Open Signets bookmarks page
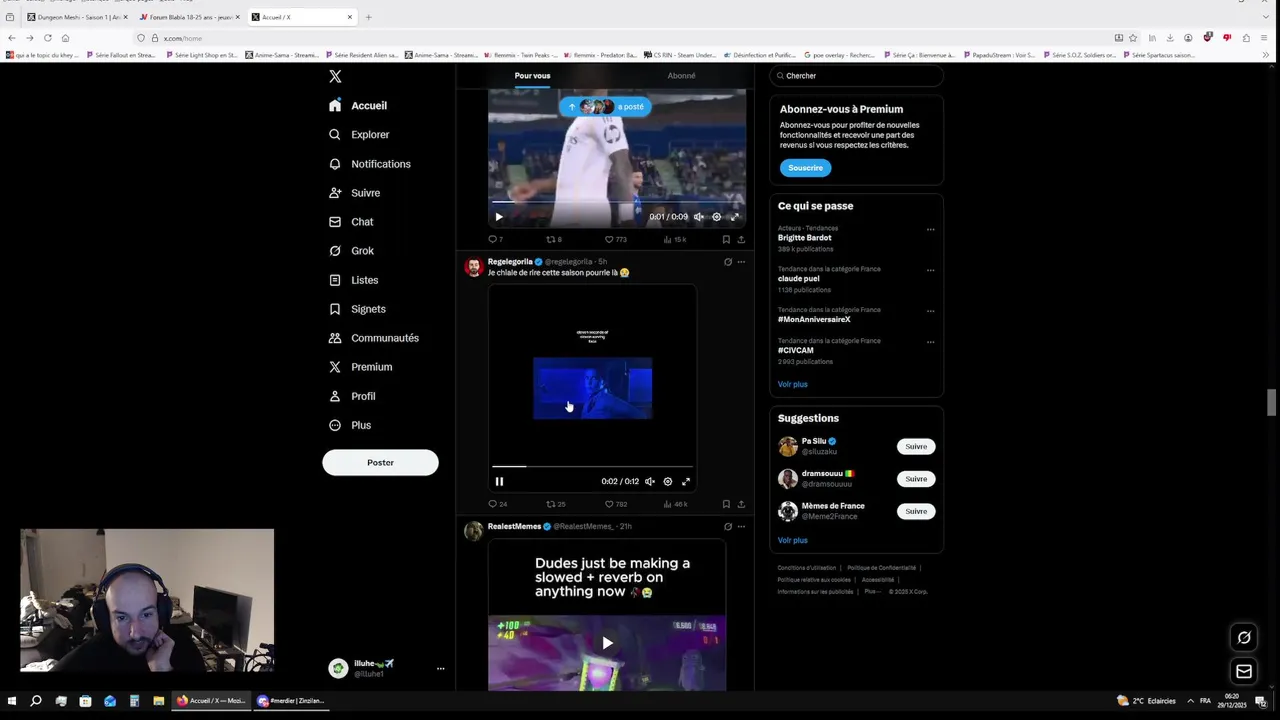1280x720 pixels. [357, 309]
